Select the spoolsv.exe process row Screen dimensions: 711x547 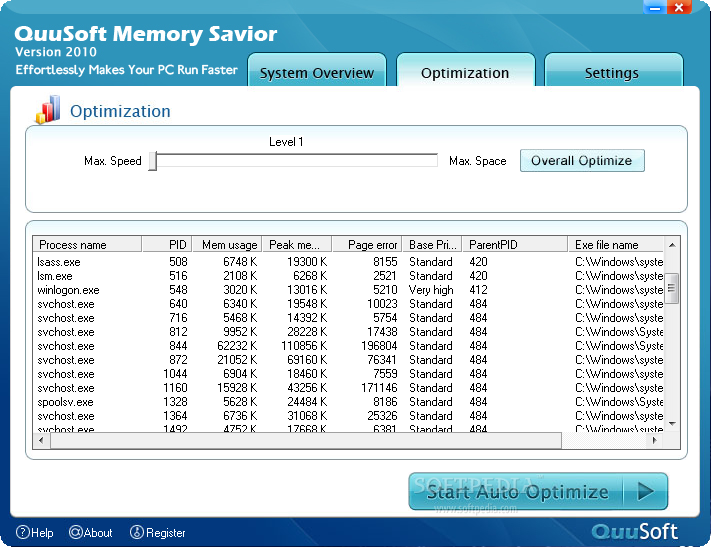tap(66, 402)
